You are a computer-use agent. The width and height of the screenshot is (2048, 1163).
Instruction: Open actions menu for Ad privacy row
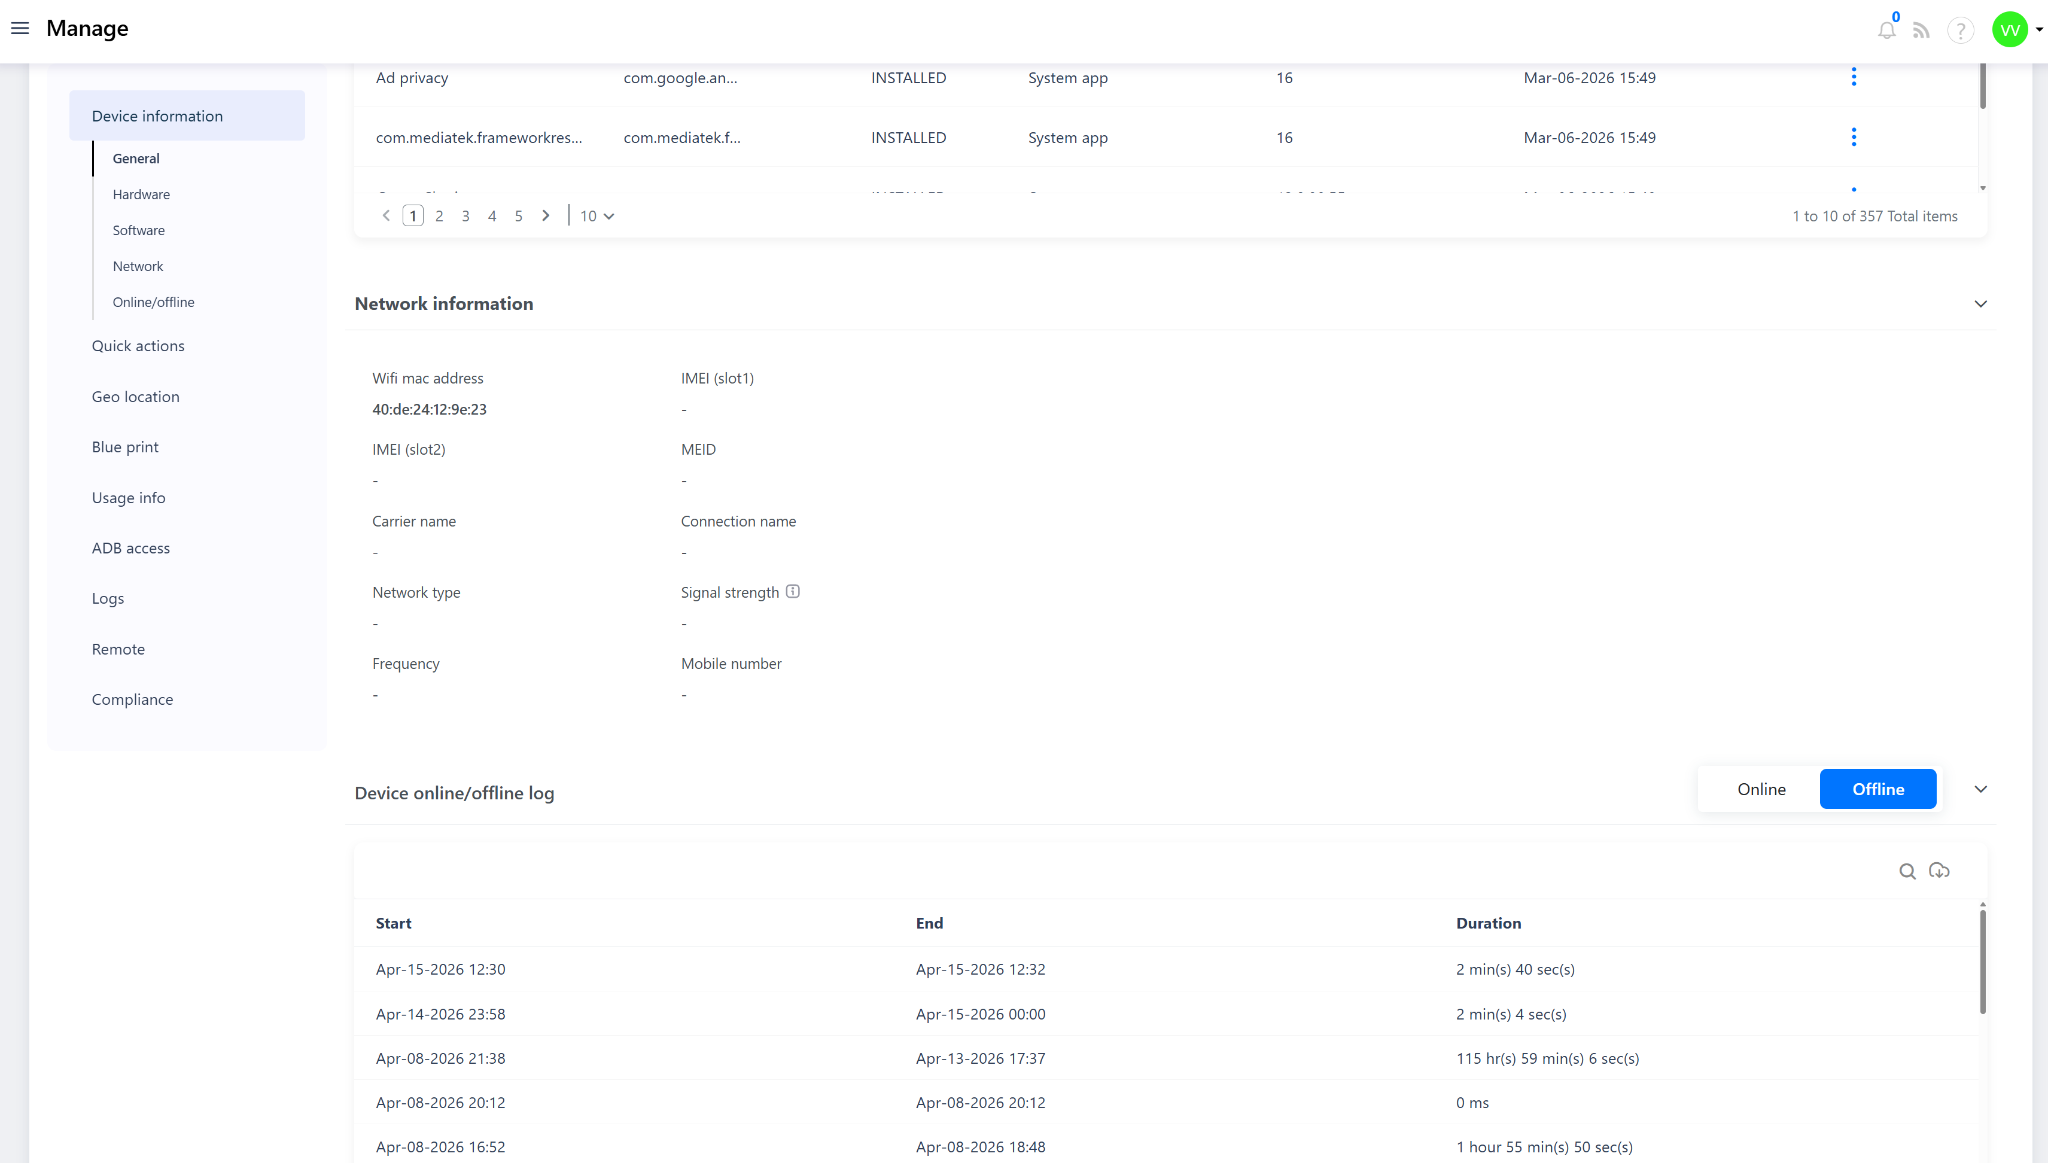[x=1853, y=77]
